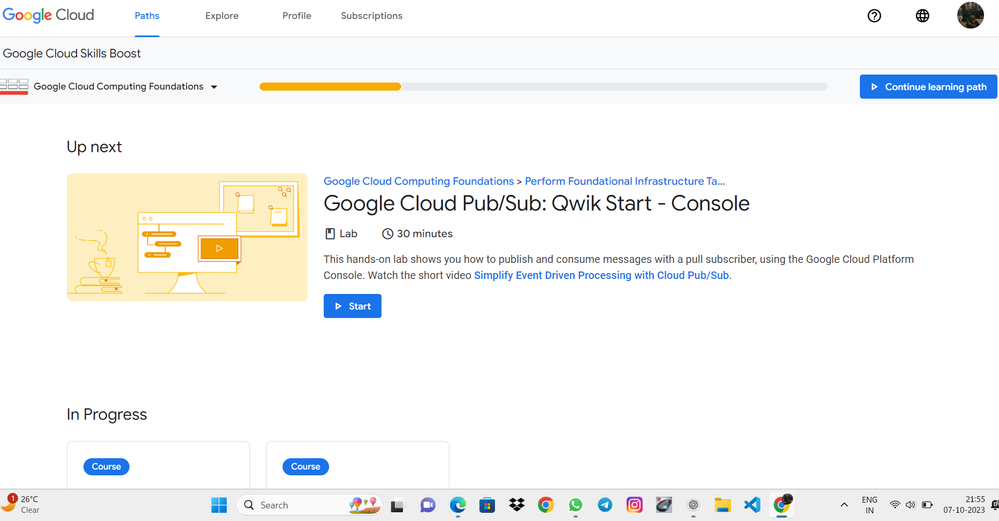The width and height of the screenshot is (999, 521).
Task: Show hidden system tray icons
Action: coord(844,505)
